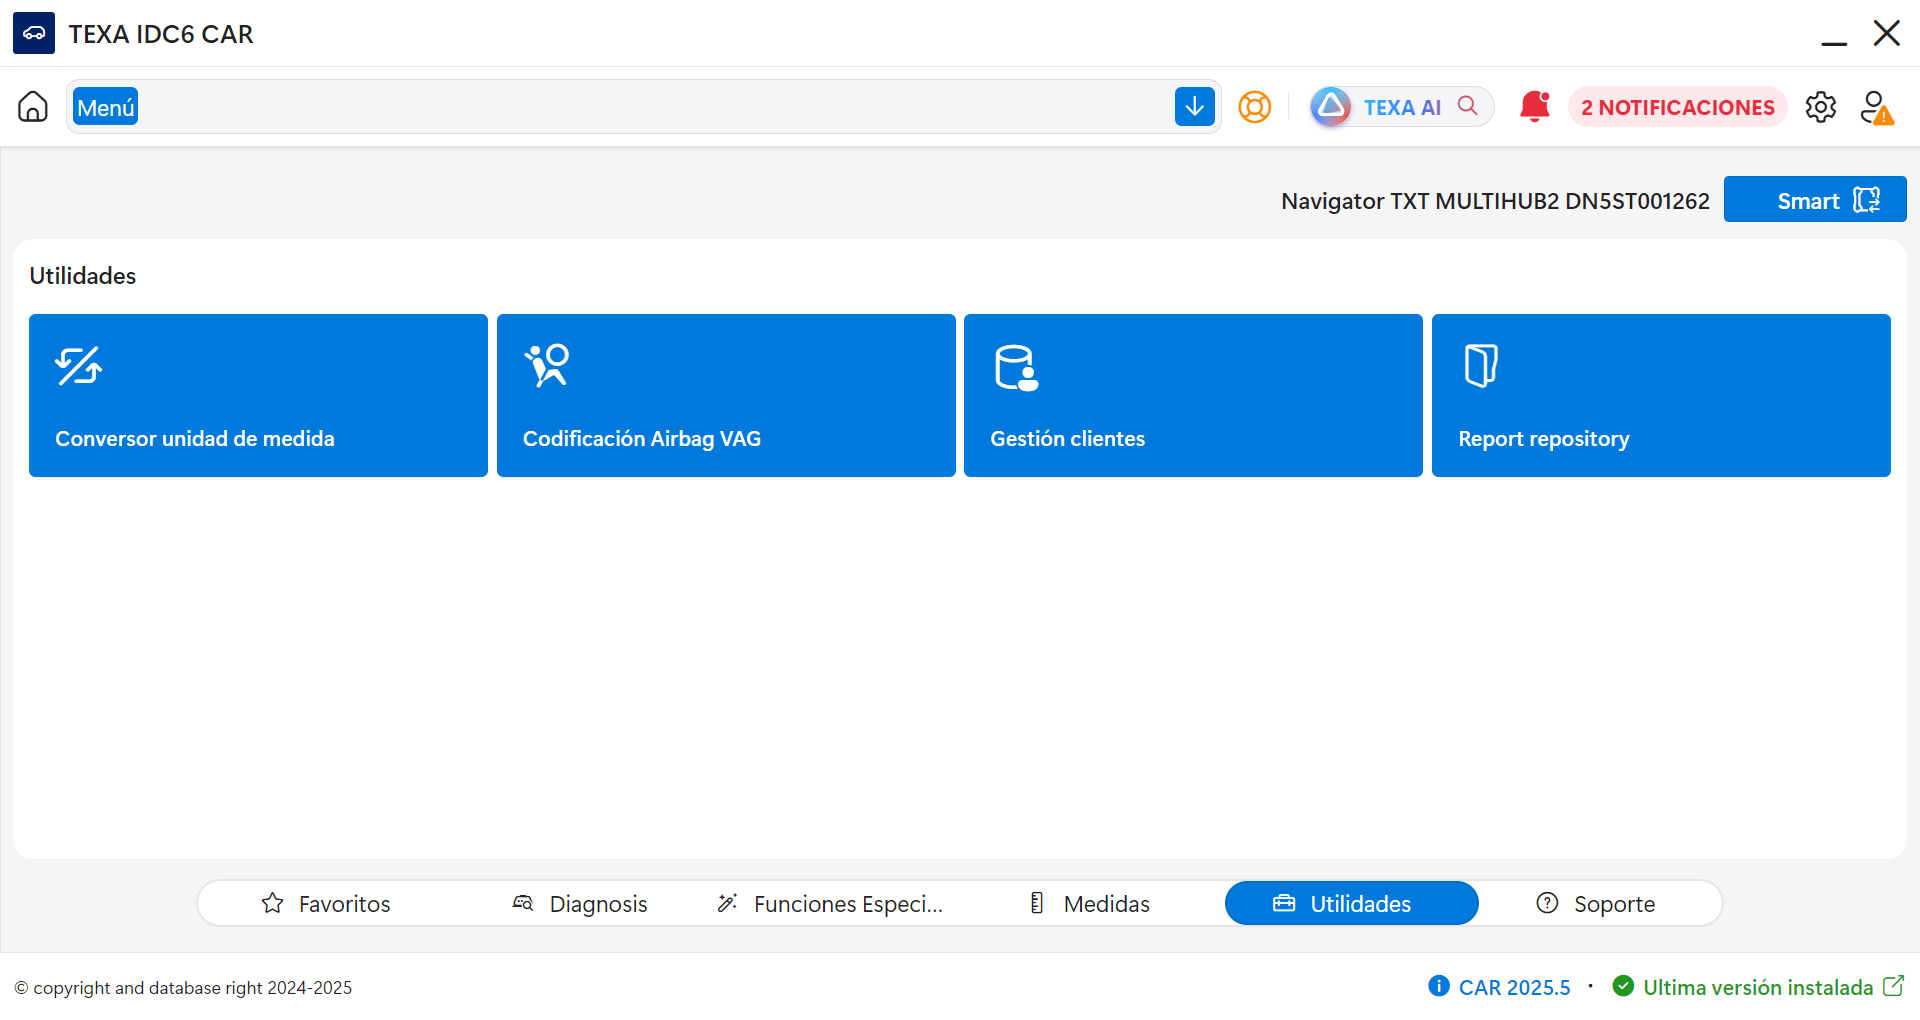Switch to Funciones Especiales tab
Viewport: 1920px width, 1020px height.
point(830,903)
